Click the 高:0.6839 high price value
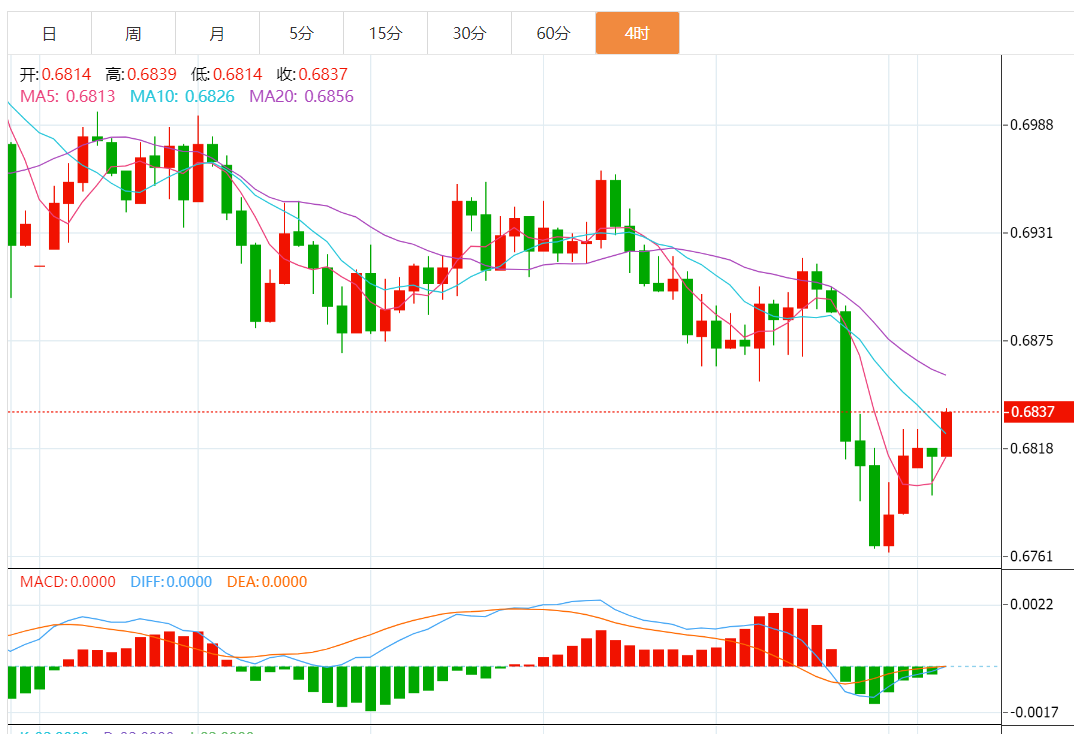 tap(141, 74)
